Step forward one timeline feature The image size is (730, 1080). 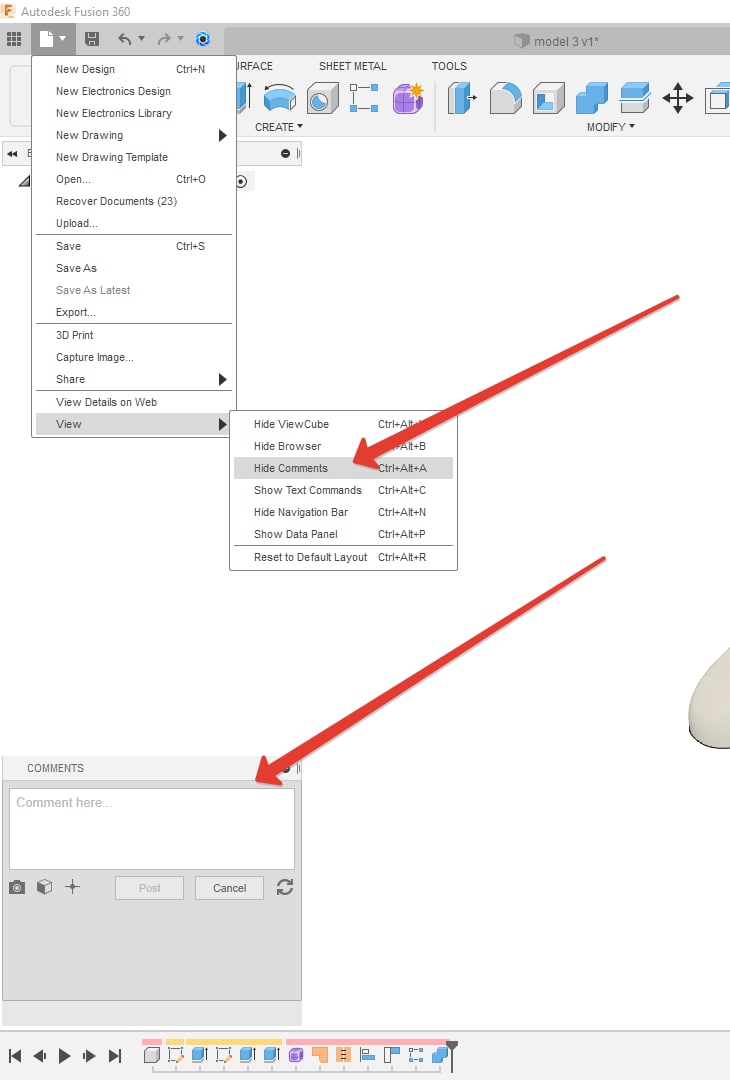pos(90,1056)
